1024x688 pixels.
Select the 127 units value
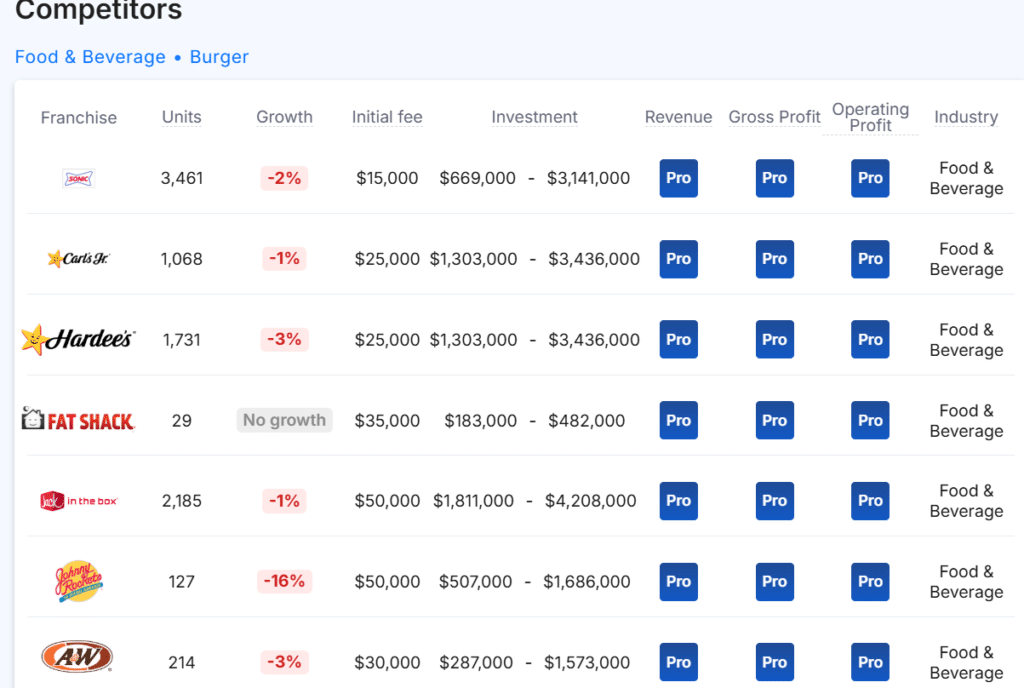(x=182, y=582)
